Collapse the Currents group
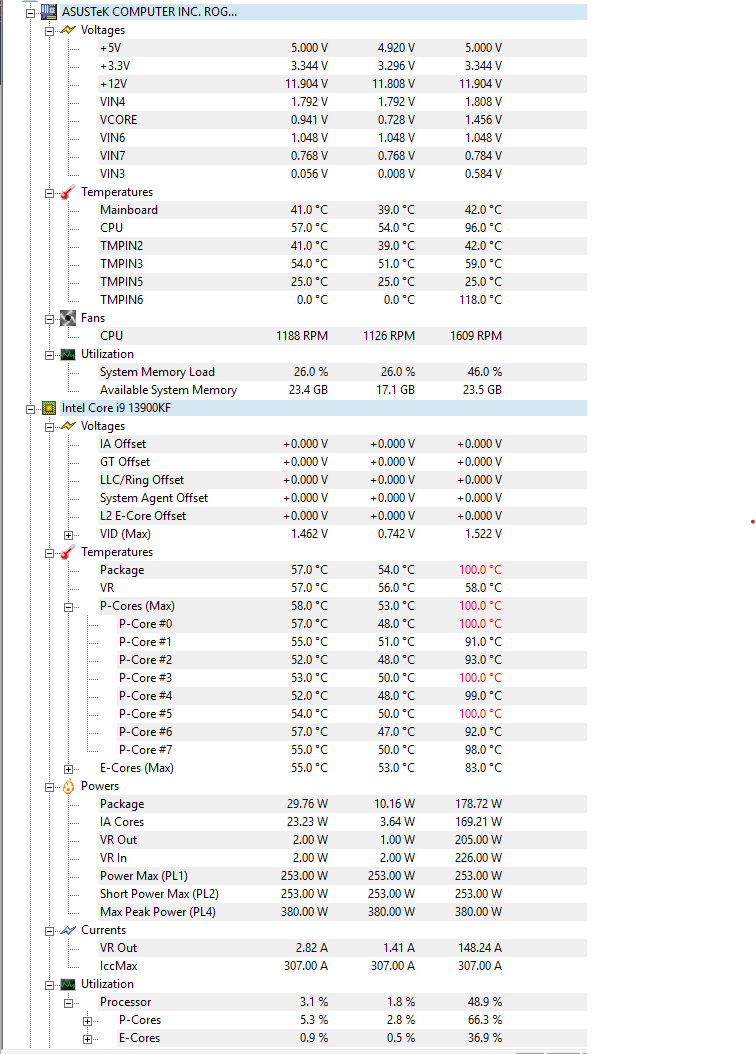 pyautogui.click(x=49, y=931)
